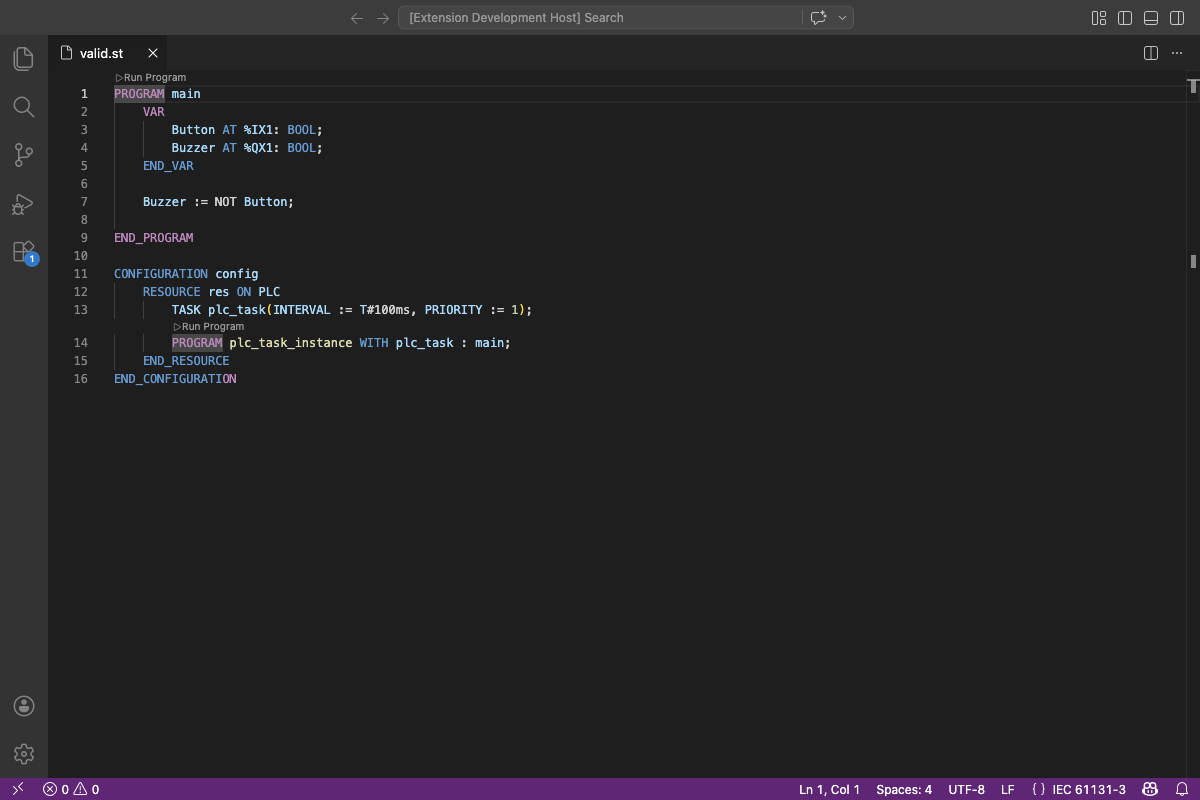Open the Manage settings gear

24,754
